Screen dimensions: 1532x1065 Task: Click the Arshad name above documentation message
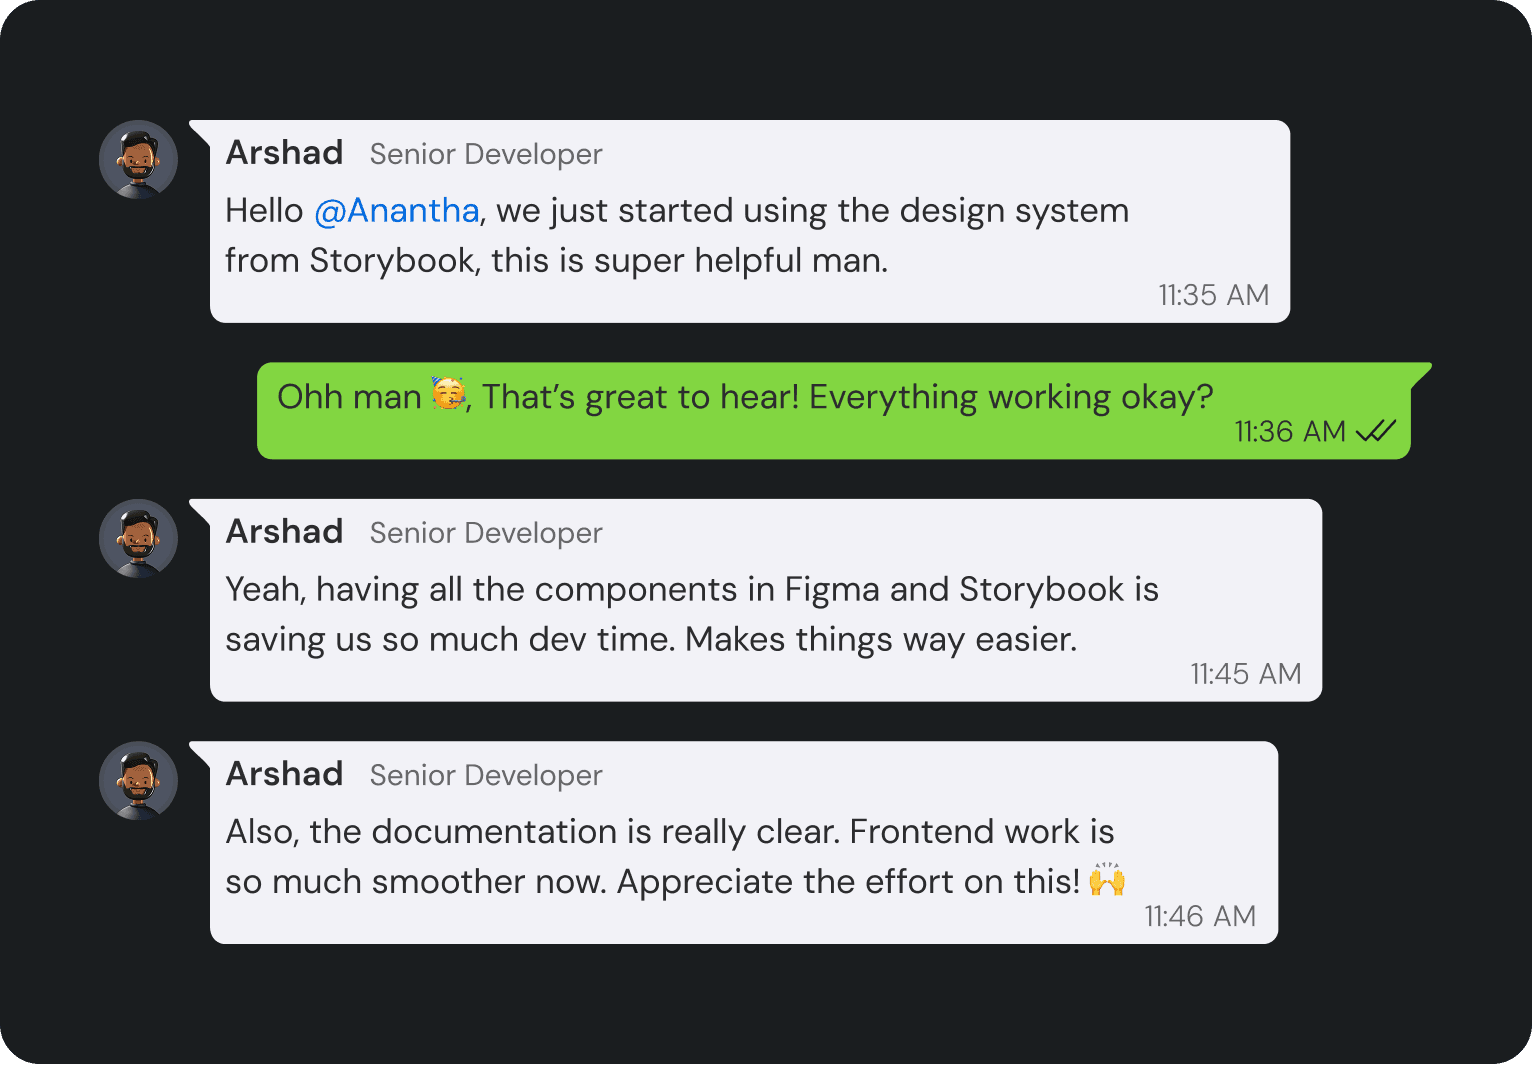click(x=285, y=774)
